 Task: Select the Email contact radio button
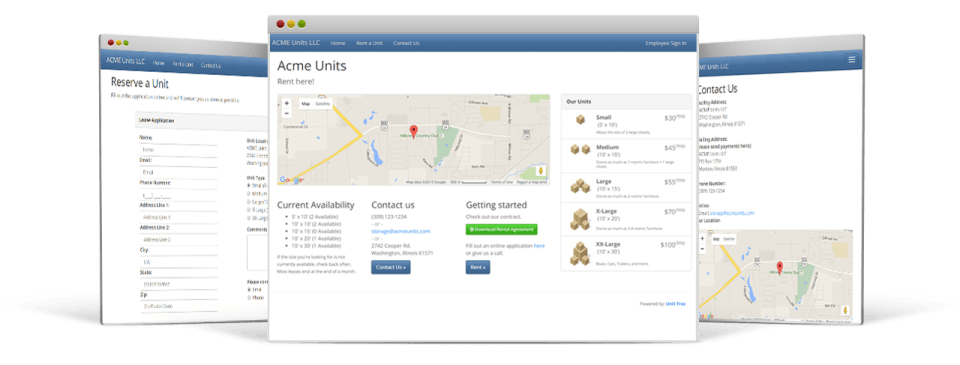click(248, 288)
